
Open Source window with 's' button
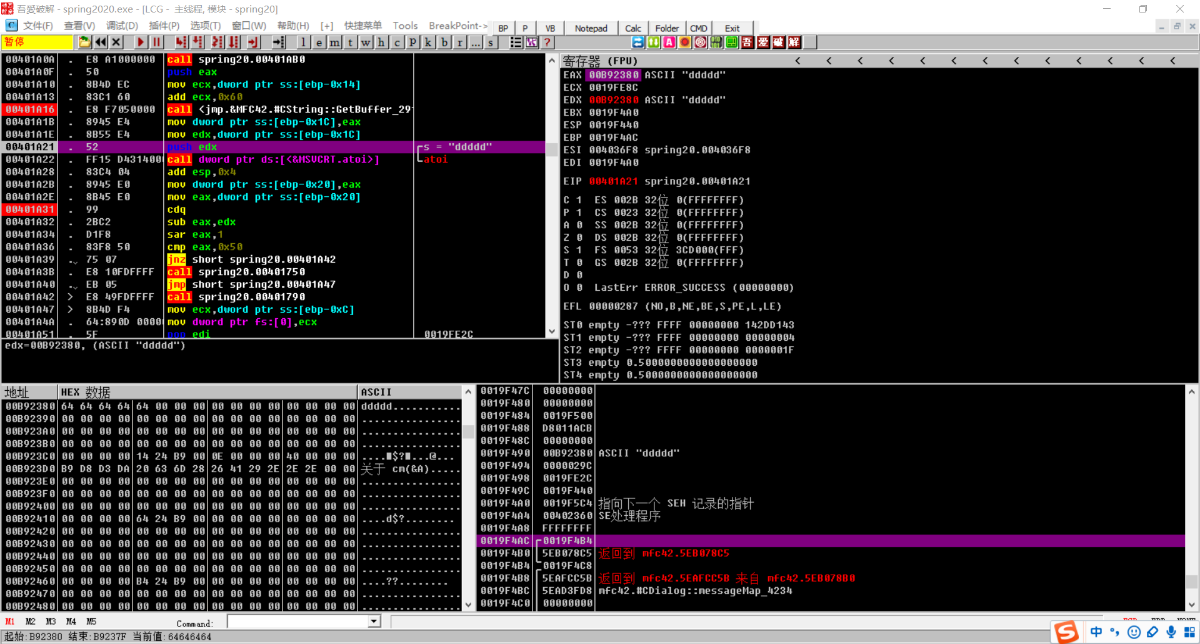tap(491, 42)
